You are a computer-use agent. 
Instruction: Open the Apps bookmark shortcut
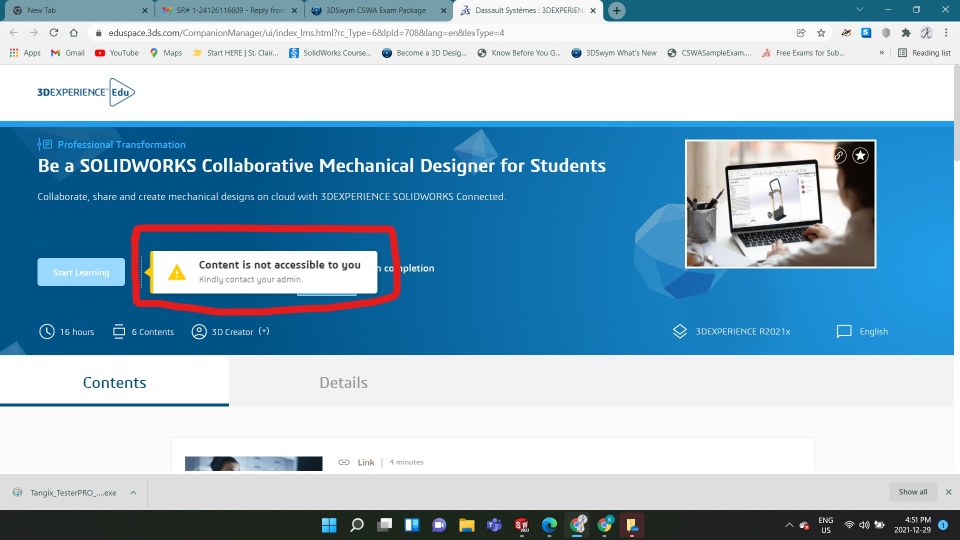tap(24, 53)
